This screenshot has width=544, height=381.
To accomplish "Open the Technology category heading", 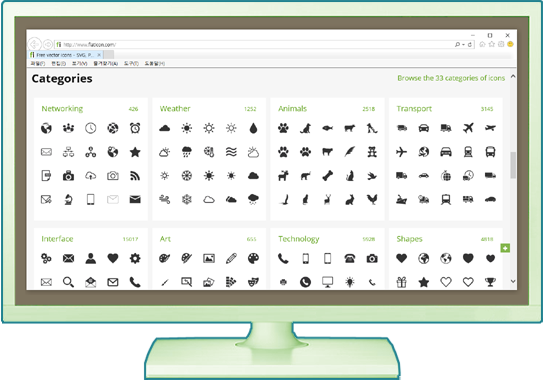I will point(299,239).
